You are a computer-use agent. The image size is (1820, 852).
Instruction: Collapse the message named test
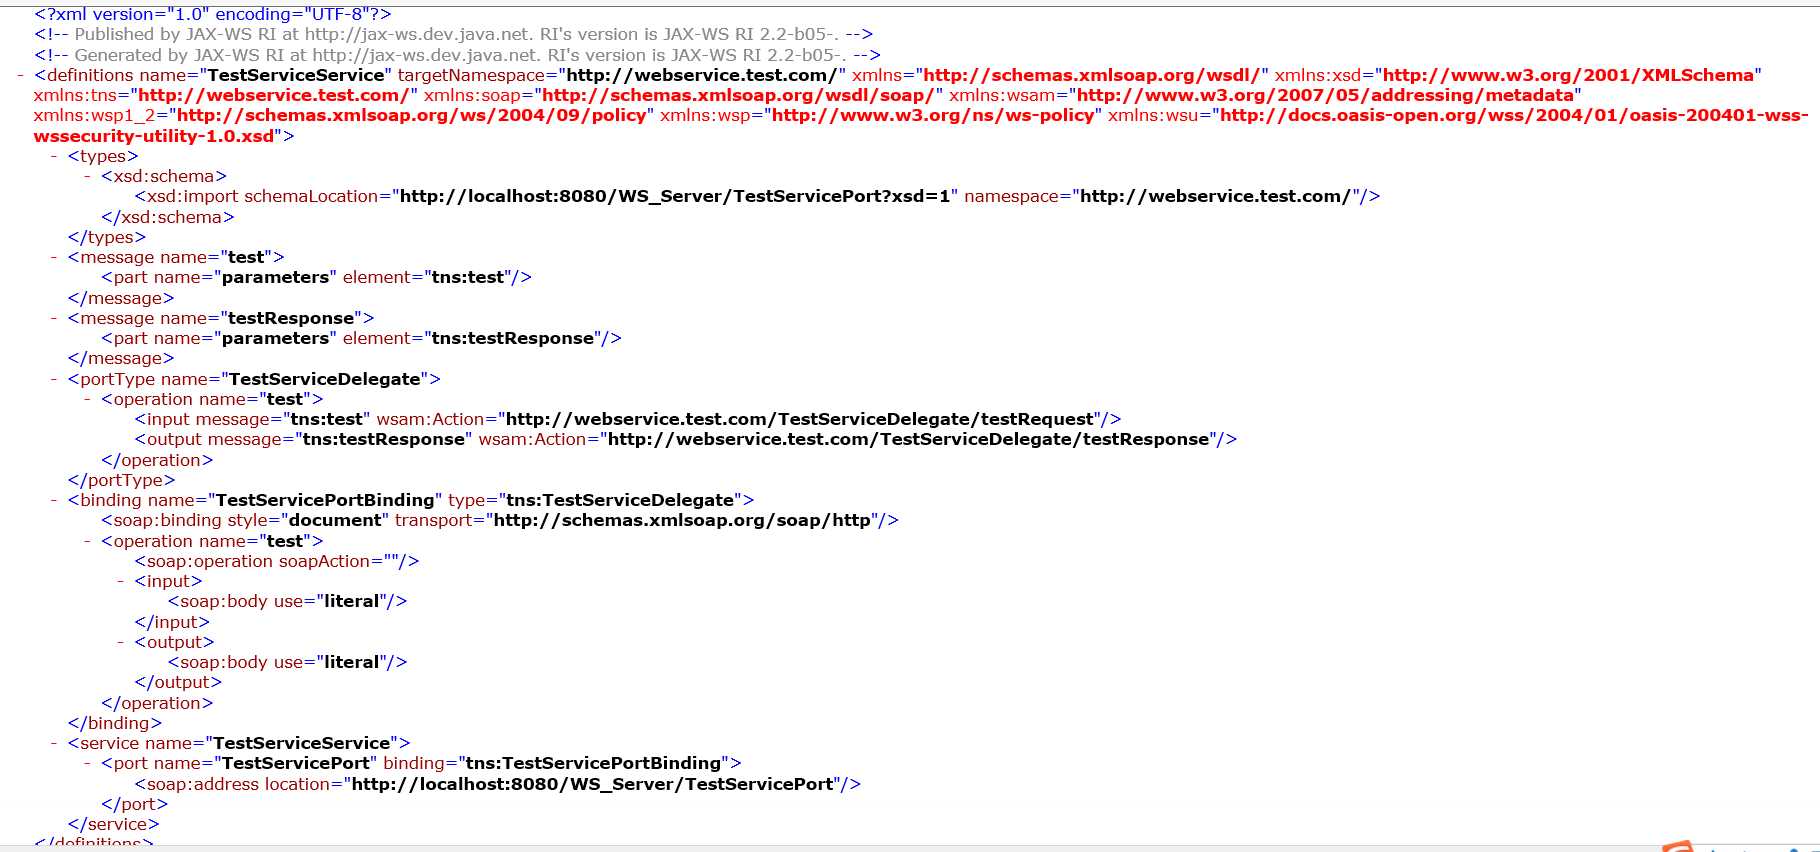tap(54, 257)
